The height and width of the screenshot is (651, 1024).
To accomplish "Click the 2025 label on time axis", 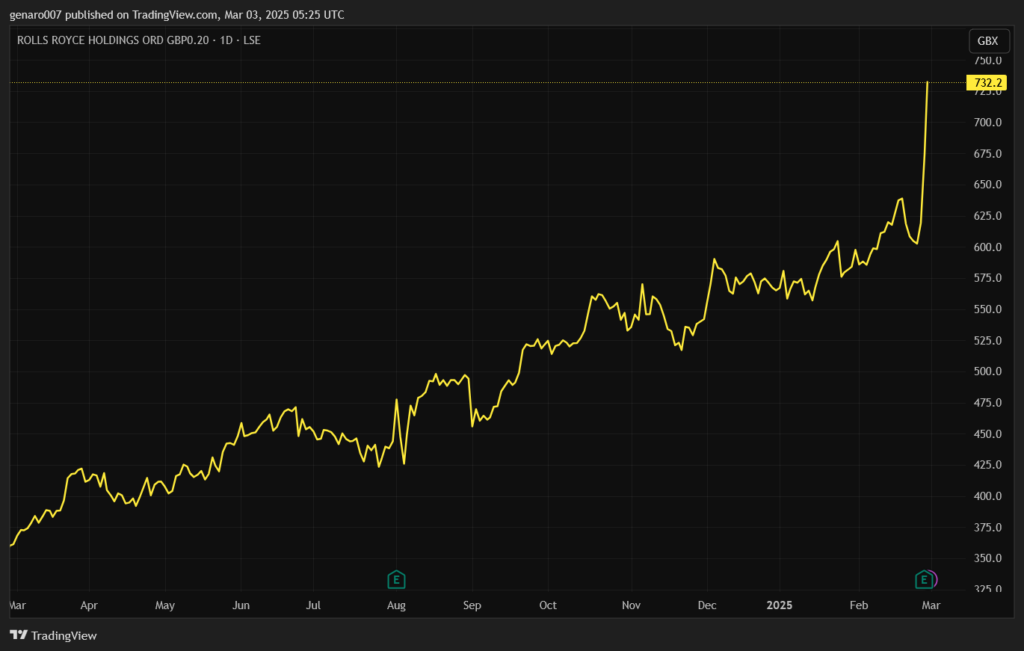I will coord(781,605).
